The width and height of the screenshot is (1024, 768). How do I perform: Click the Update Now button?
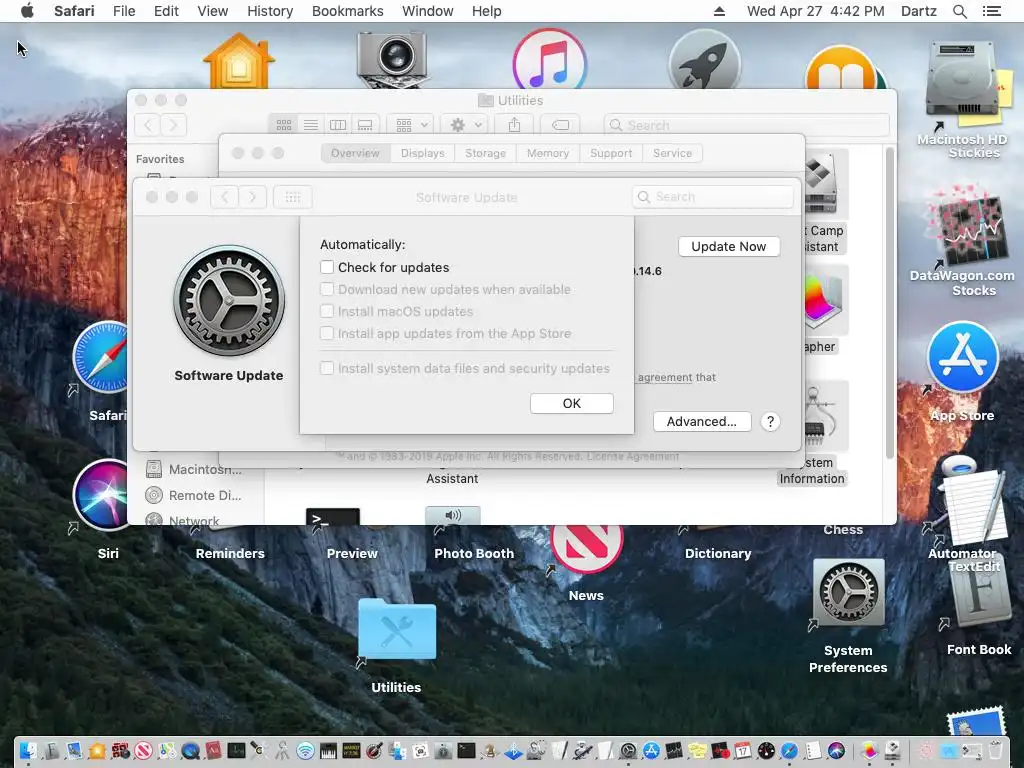[729, 246]
